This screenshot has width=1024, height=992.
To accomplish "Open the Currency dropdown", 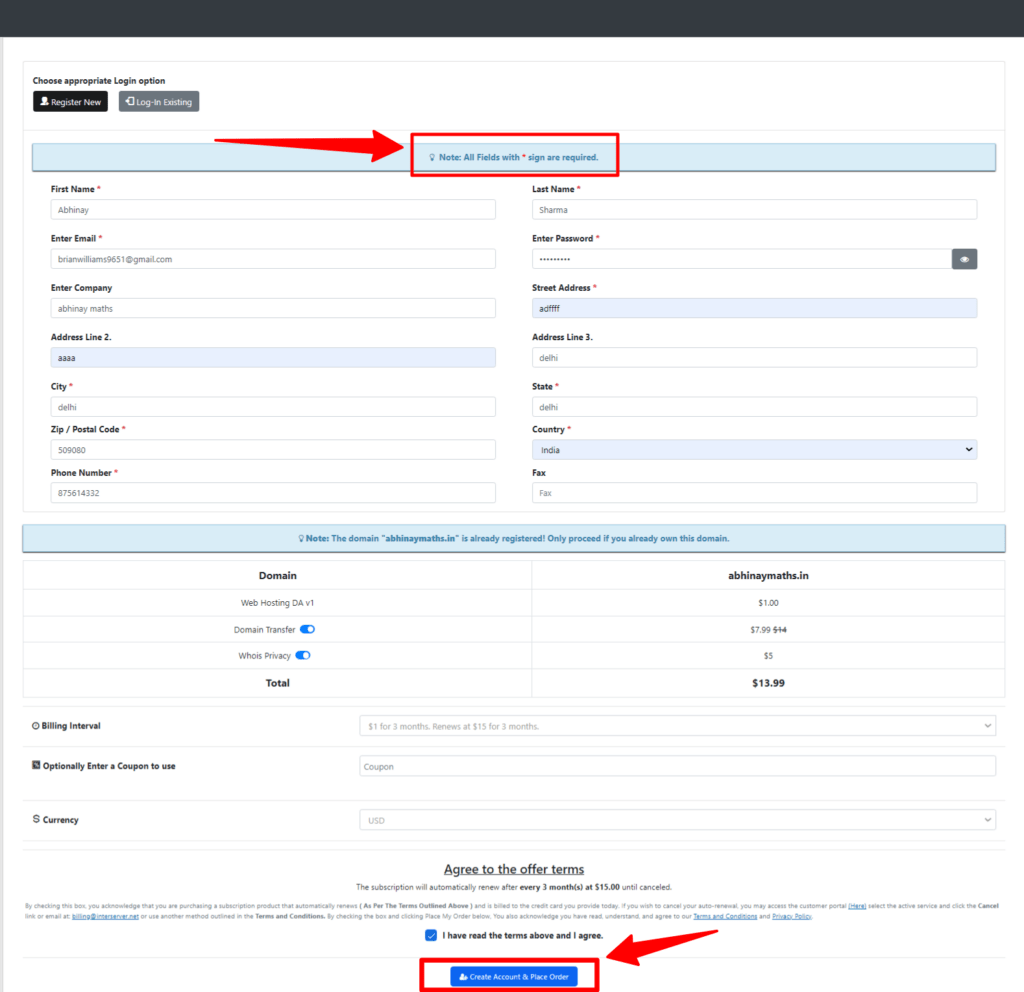I will 677,820.
